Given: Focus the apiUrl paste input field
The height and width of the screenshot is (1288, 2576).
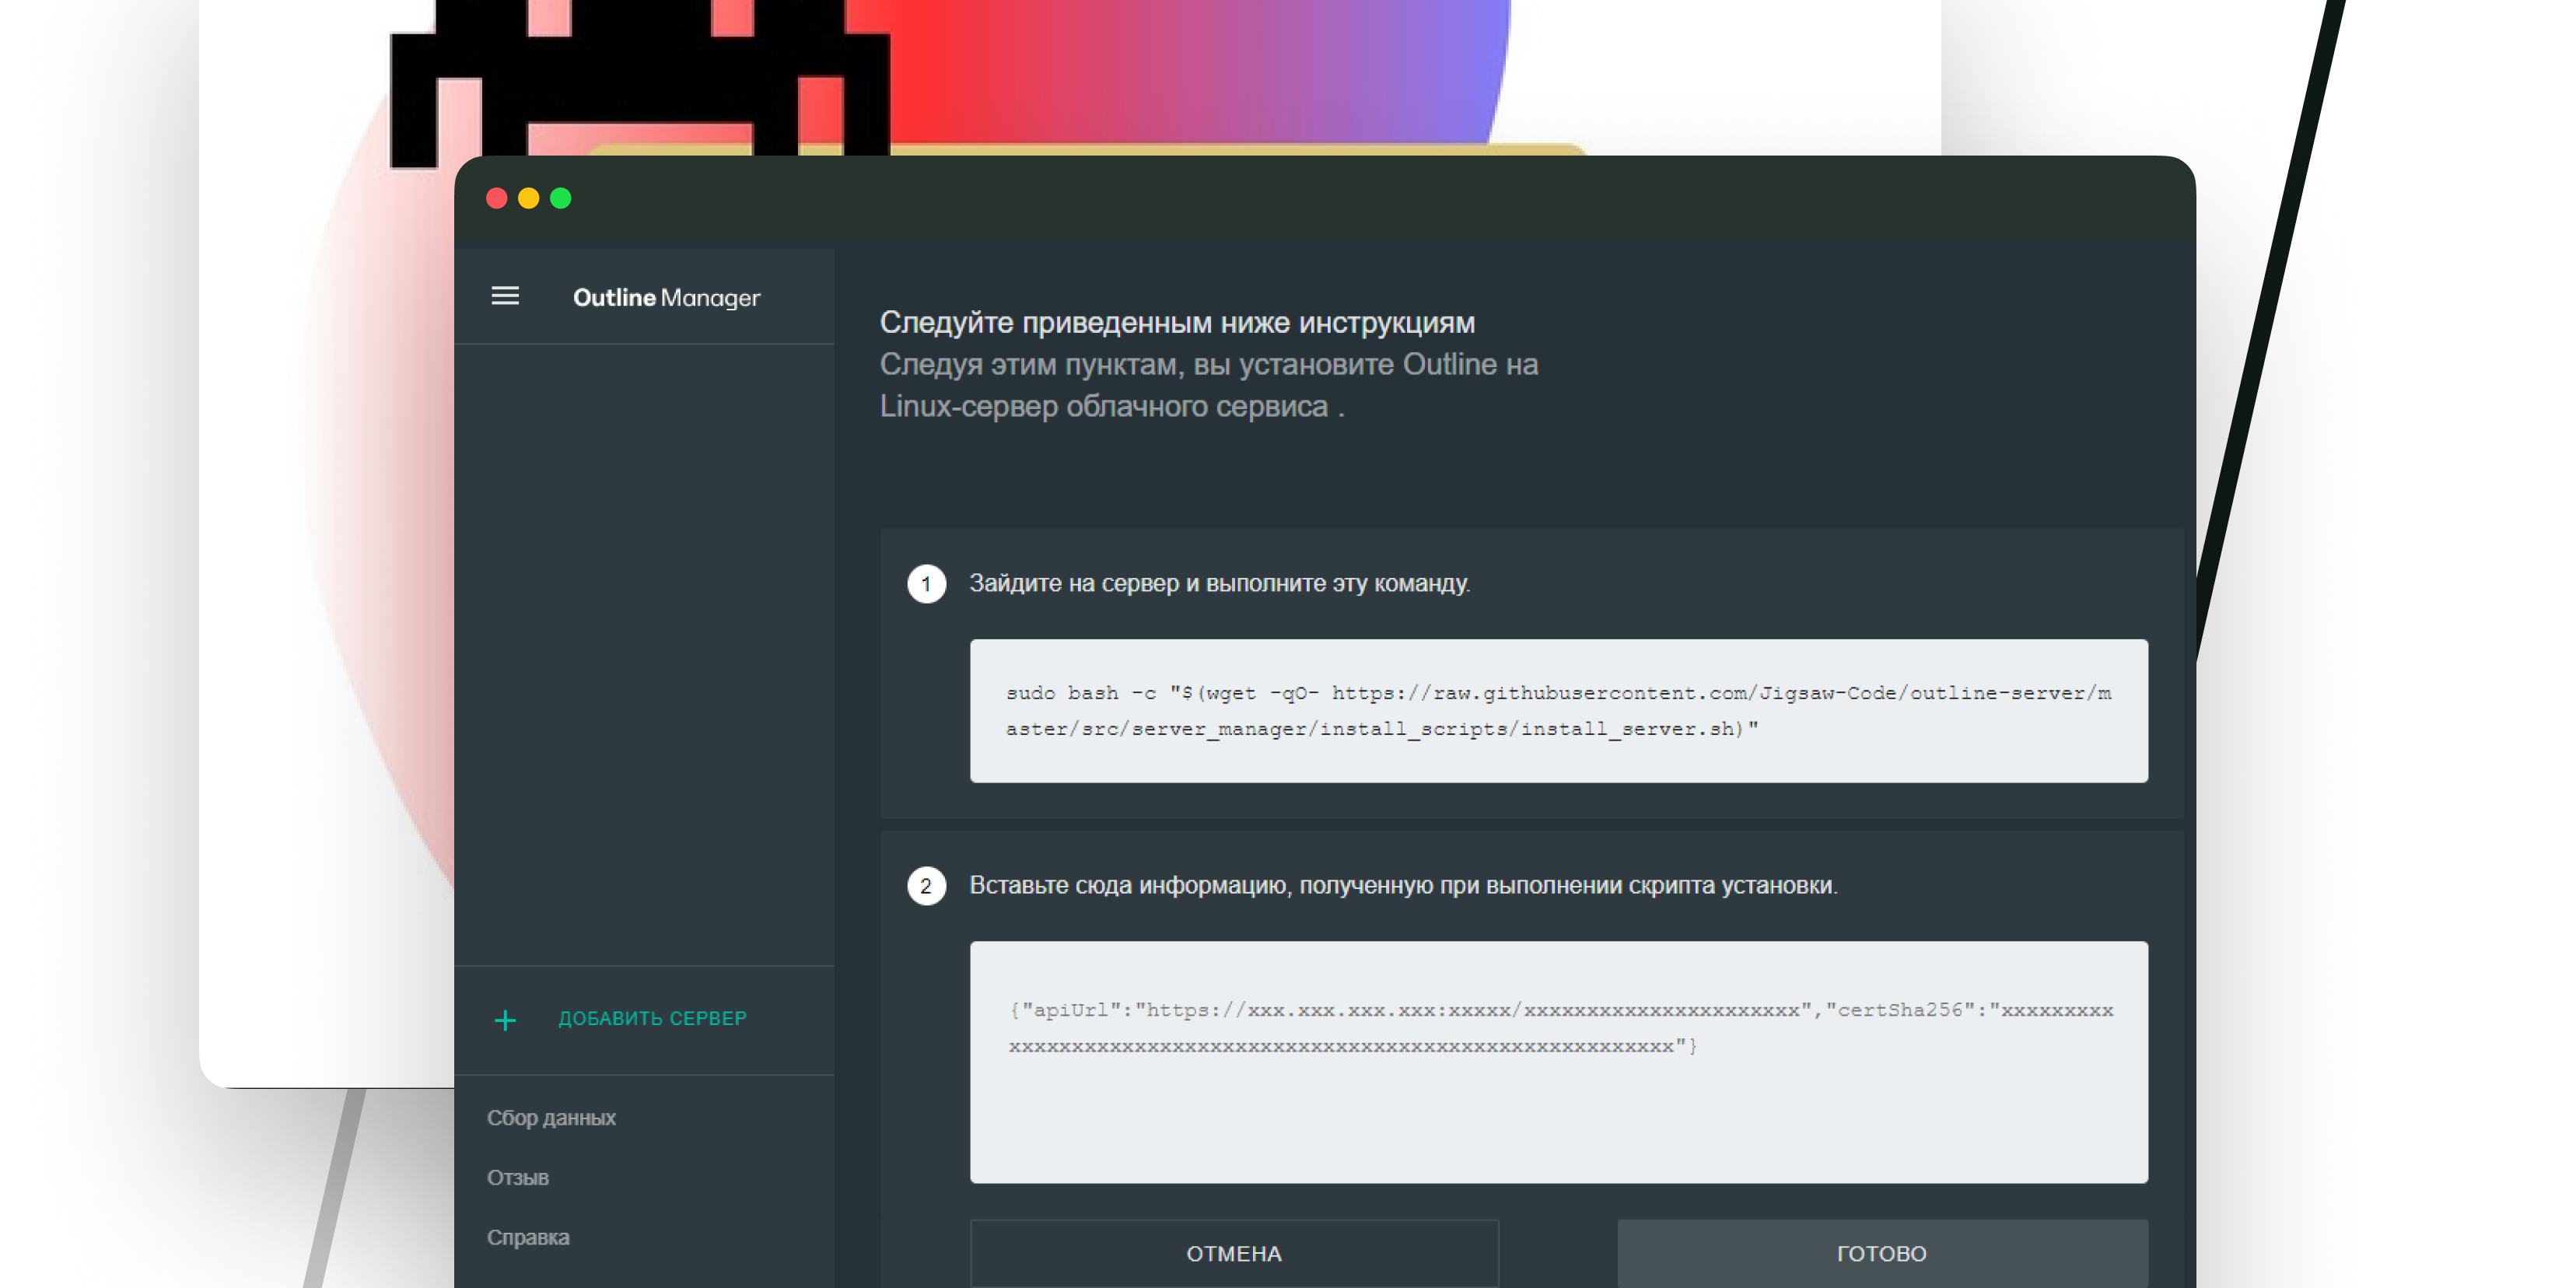Looking at the screenshot, I should pyautogui.click(x=1558, y=1061).
